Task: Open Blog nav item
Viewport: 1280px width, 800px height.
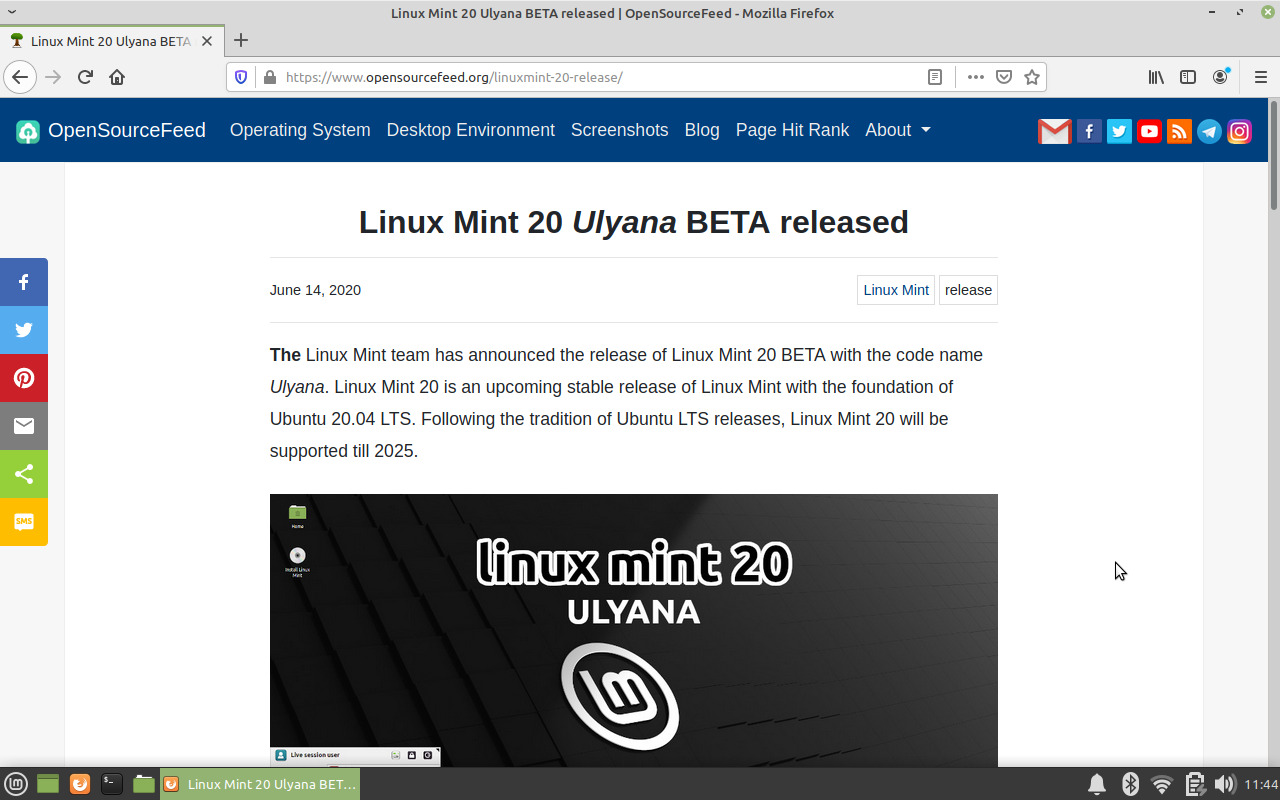Action: pos(702,130)
